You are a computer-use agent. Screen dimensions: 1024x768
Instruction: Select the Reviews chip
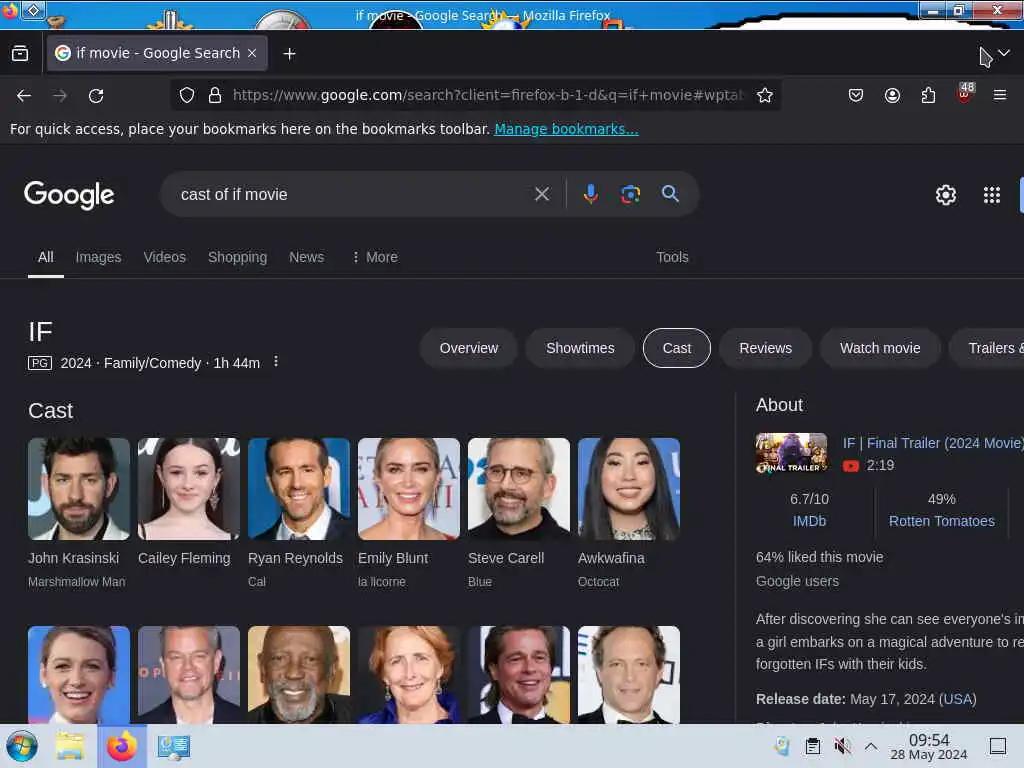pos(765,348)
